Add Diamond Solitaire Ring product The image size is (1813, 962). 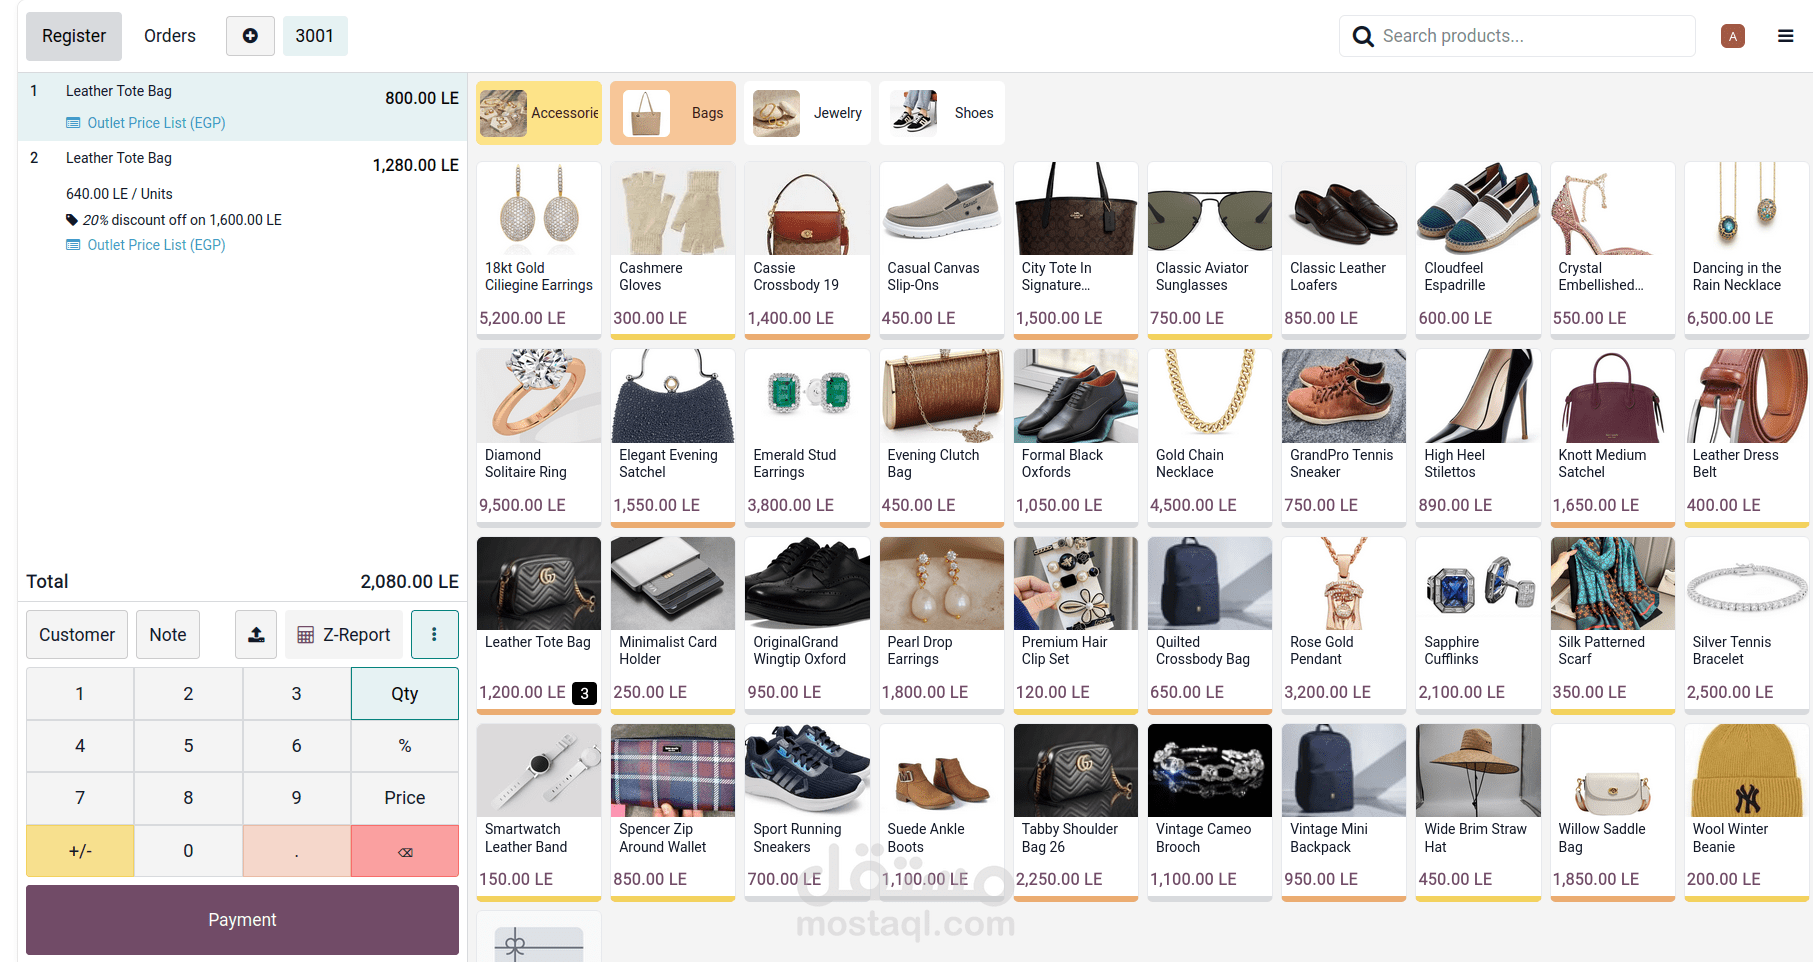[539, 437]
